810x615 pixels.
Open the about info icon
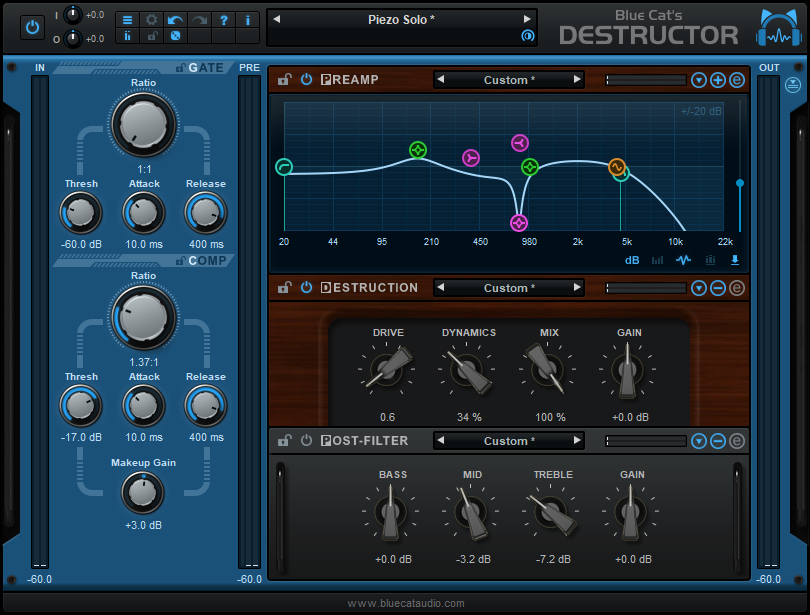(x=247, y=20)
